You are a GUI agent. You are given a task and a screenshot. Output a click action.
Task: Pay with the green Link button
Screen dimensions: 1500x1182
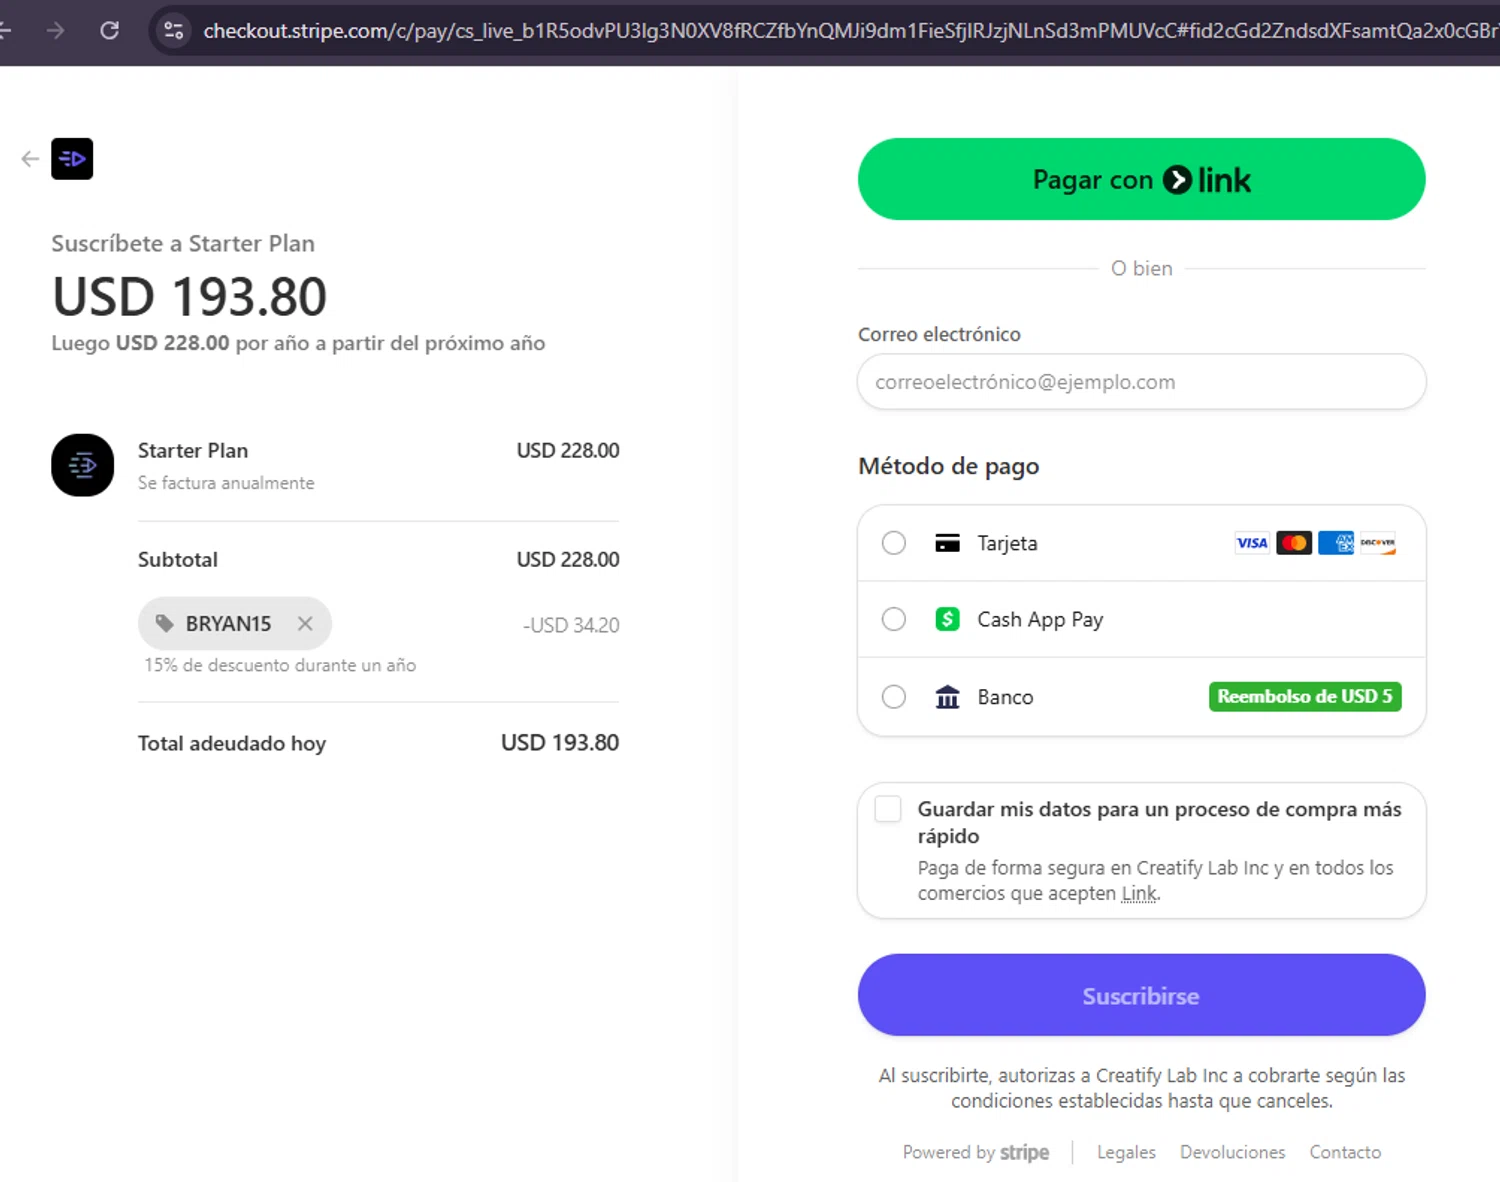pos(1141,179)
